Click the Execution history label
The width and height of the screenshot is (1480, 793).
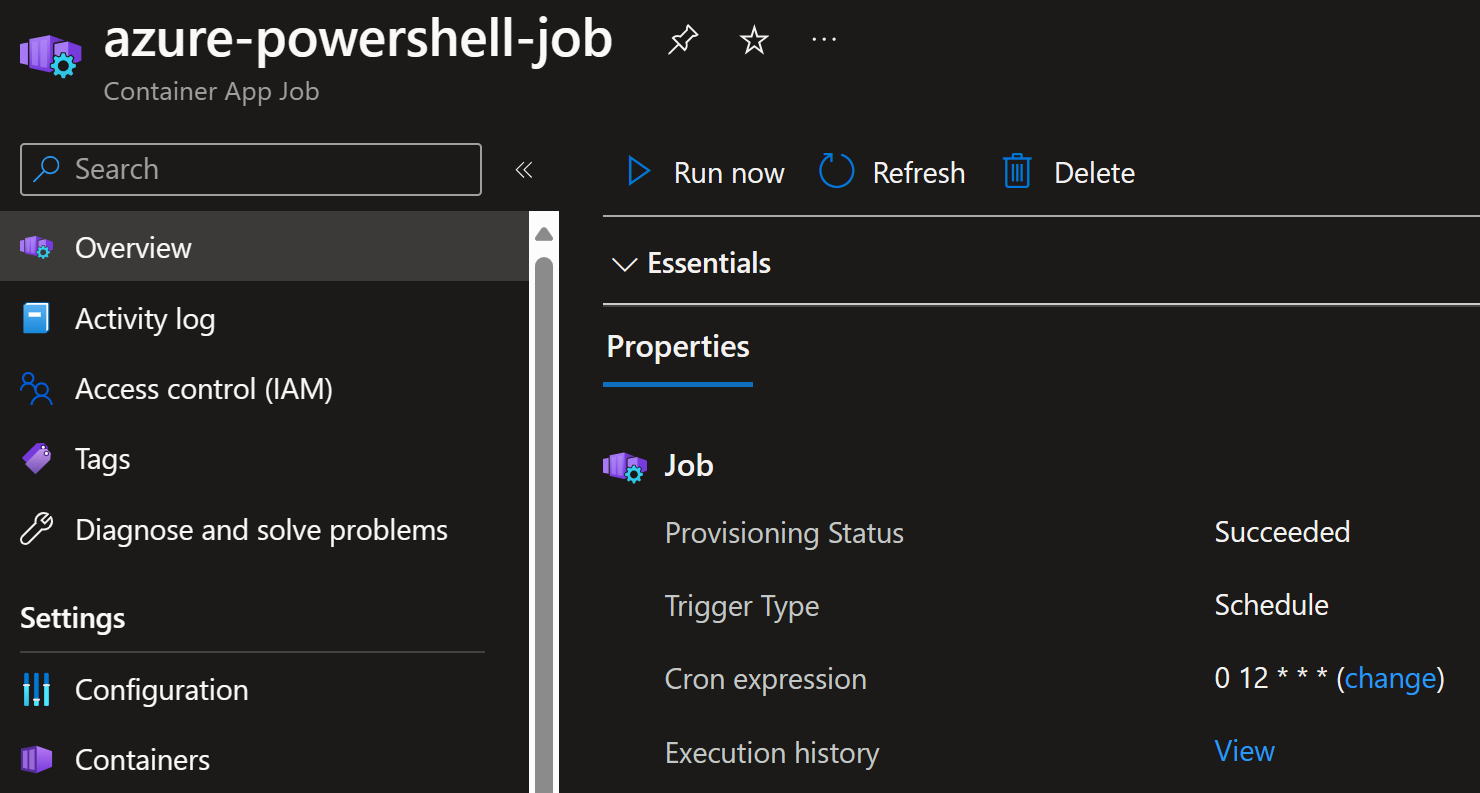(x=772, y=753)
